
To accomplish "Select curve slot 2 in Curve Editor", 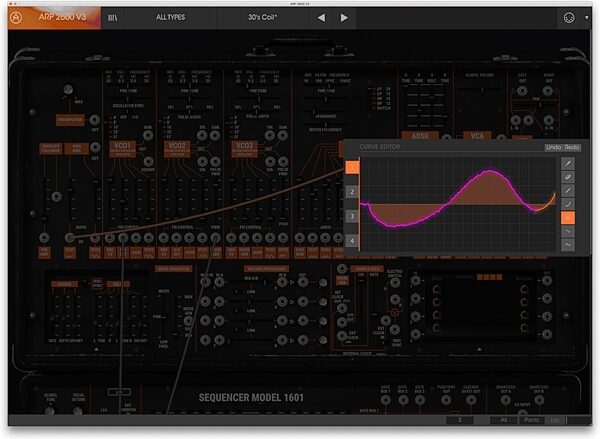I will point(352,192).
